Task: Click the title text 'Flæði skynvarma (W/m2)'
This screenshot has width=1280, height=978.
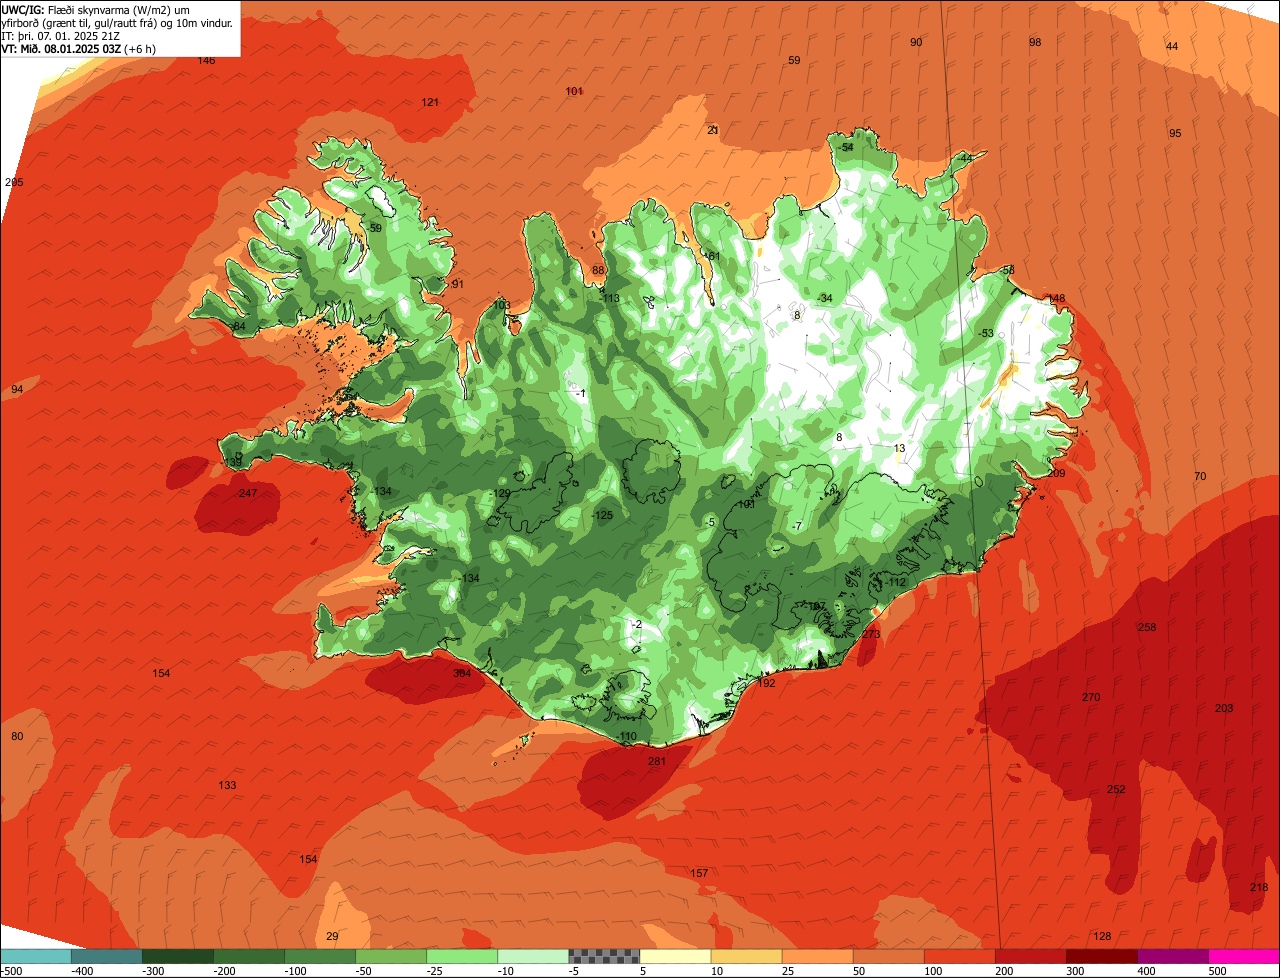Action: 107,10
